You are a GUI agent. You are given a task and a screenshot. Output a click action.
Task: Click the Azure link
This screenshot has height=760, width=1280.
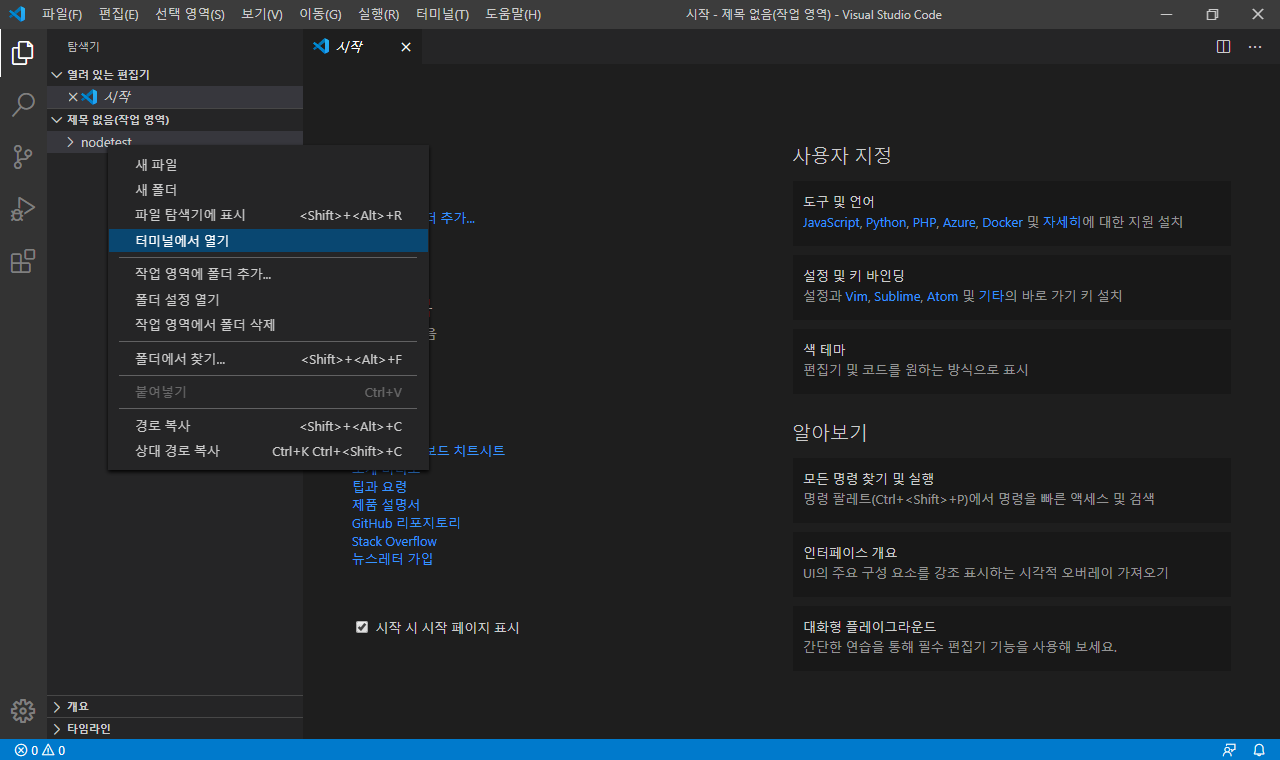959,222
